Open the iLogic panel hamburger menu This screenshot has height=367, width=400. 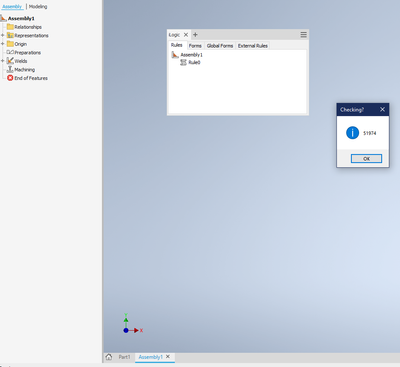tap(303, 35)
